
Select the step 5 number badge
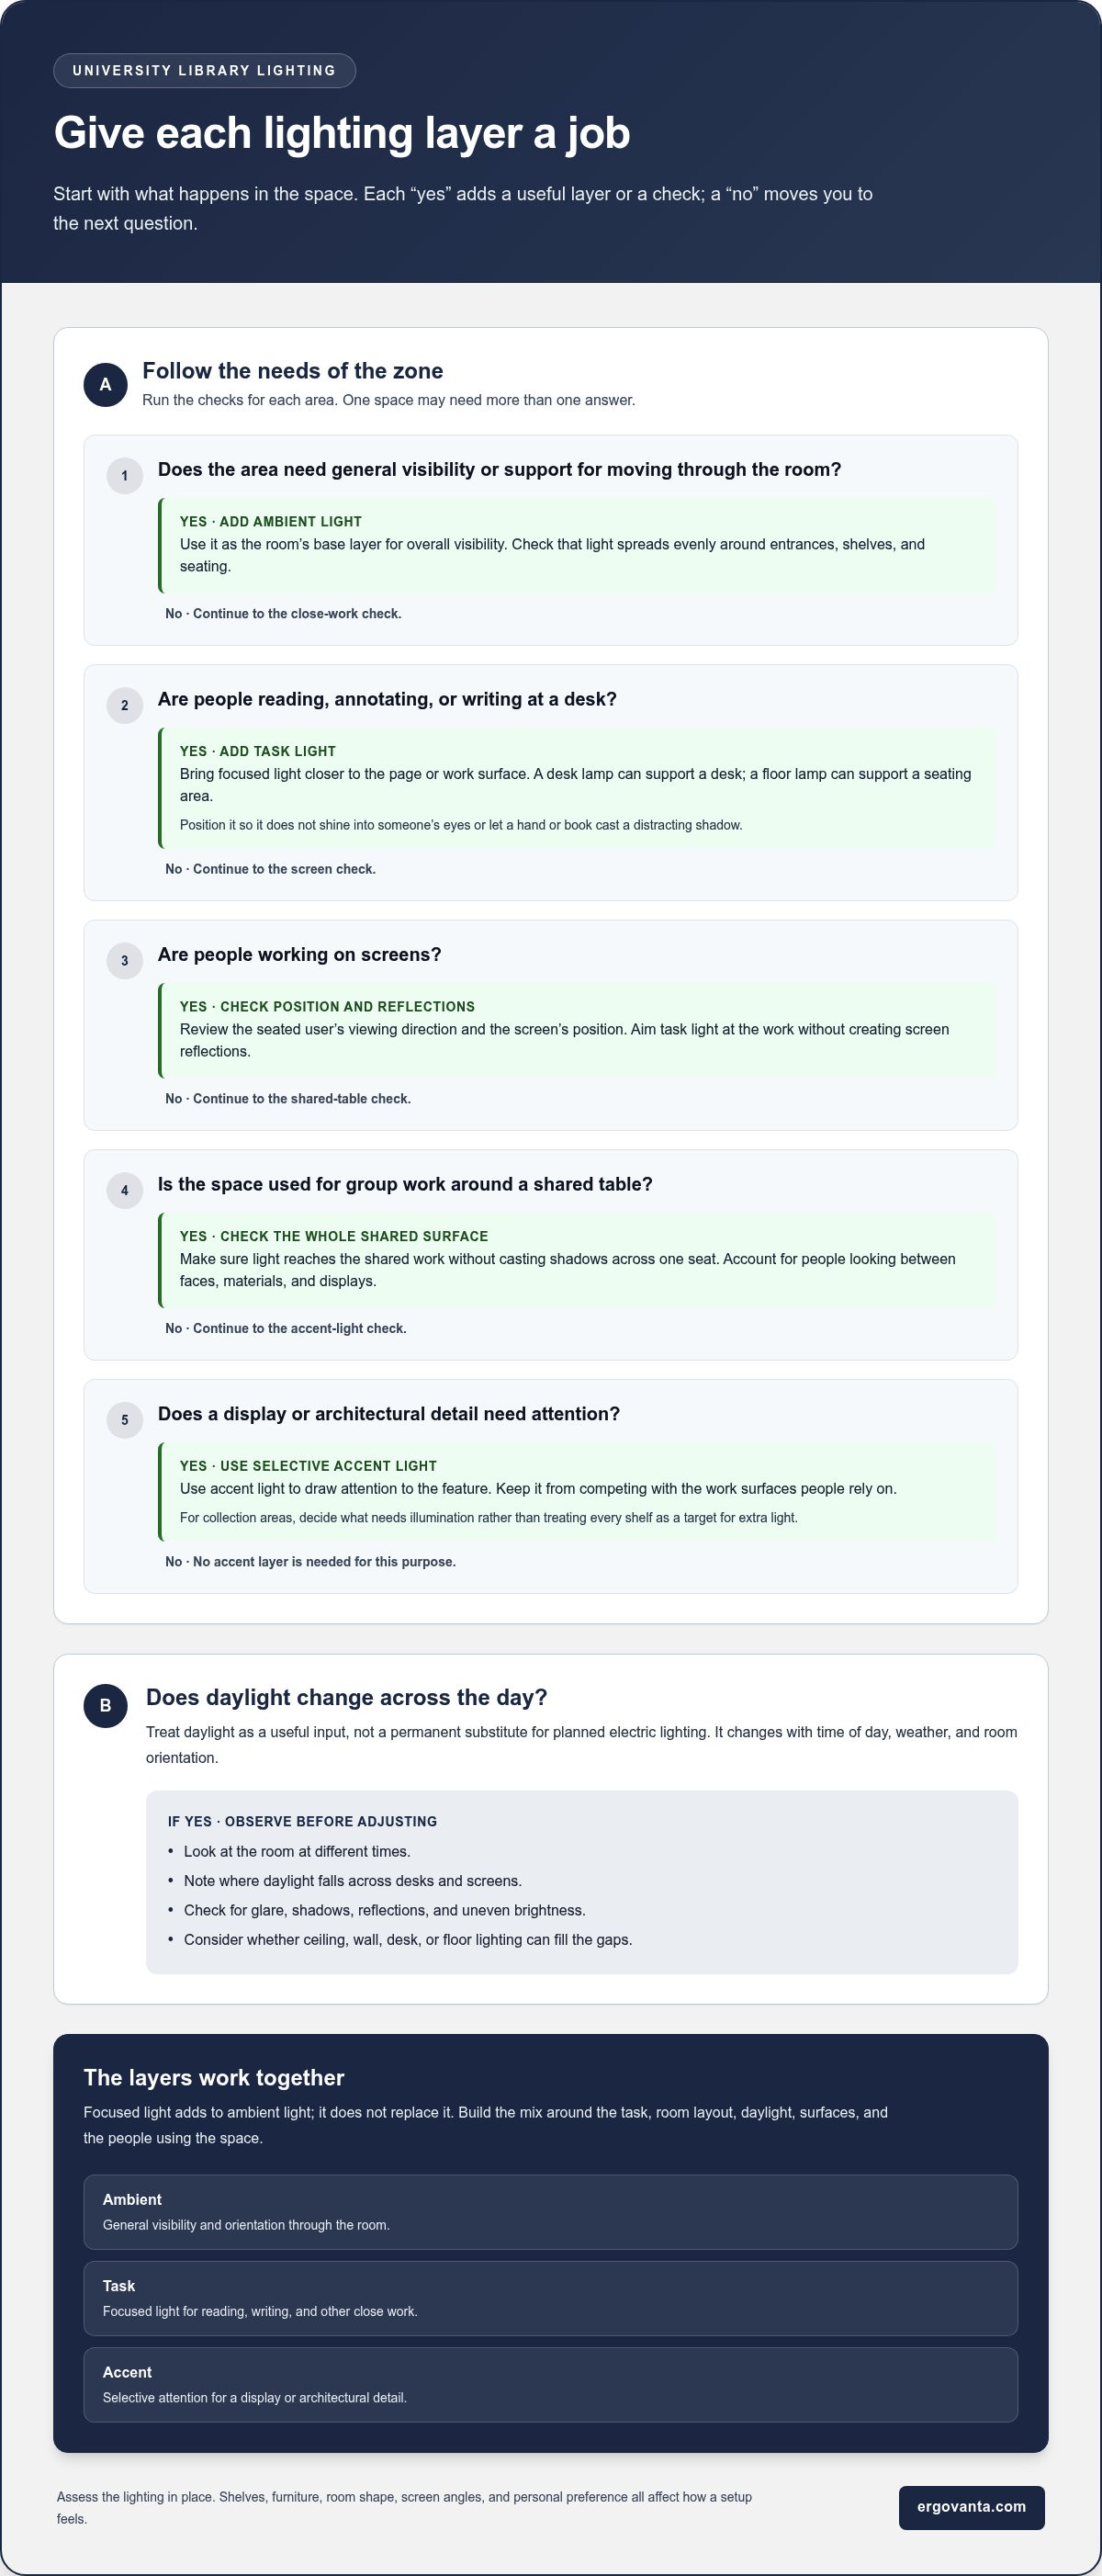pyautogui.click(x=125, y=1420)
